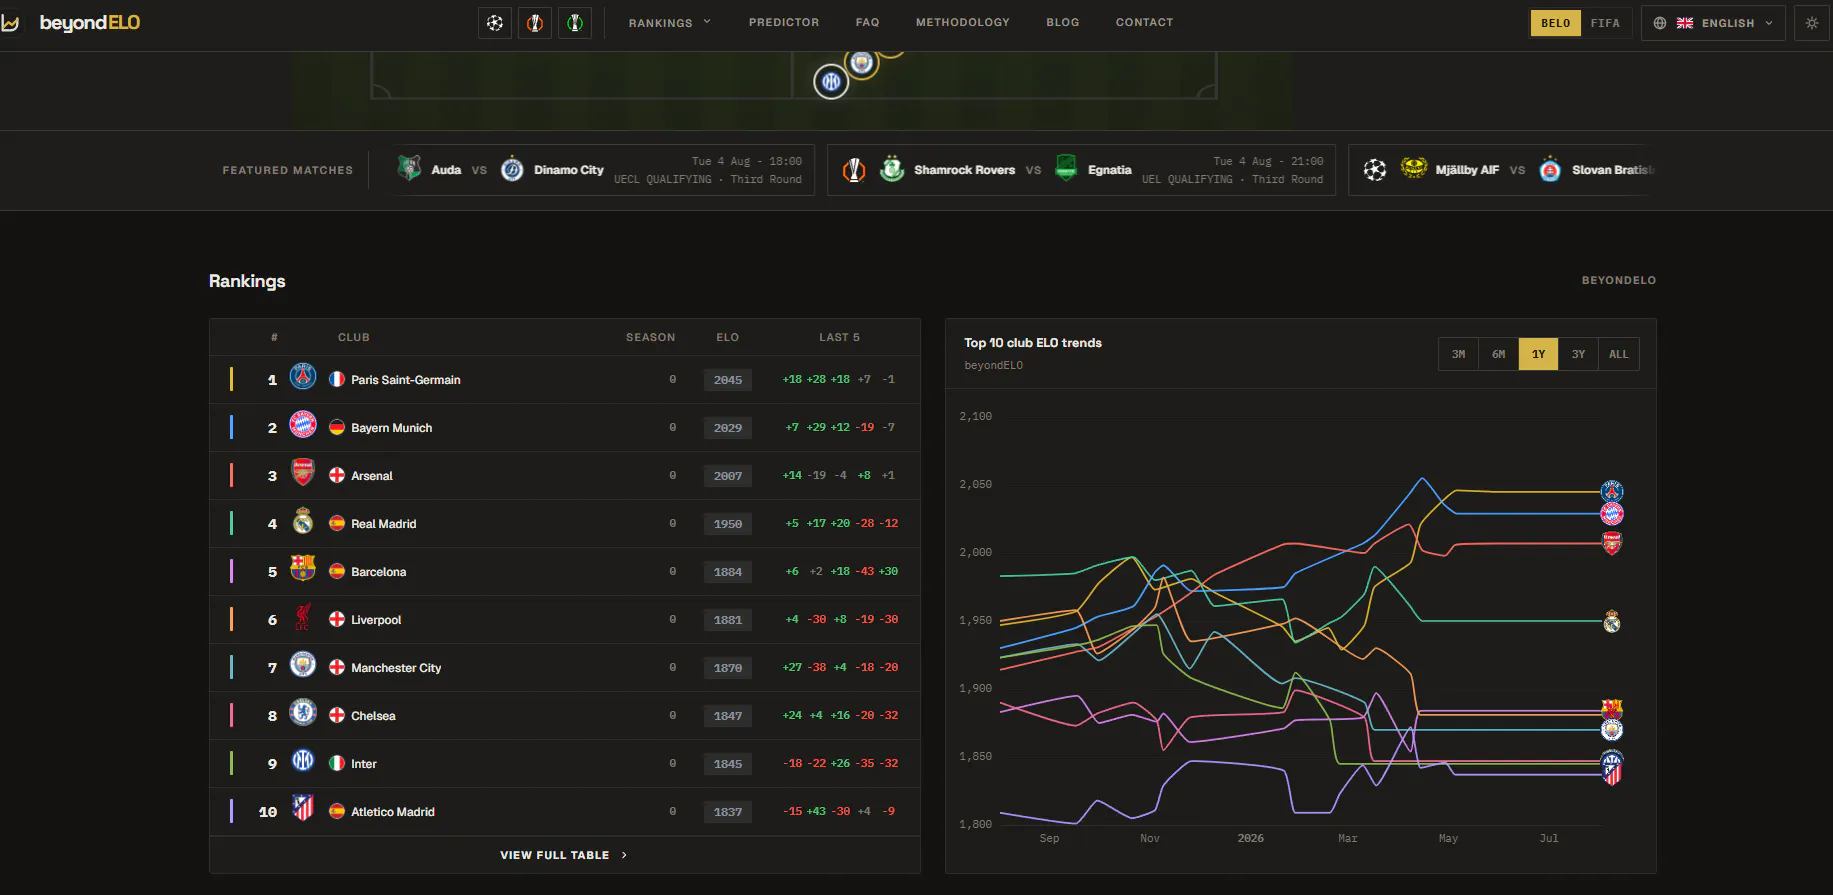Screen dimensions: 1833x895
Task: Click the Chelsea club name
Action: click(x=373, y=716)
